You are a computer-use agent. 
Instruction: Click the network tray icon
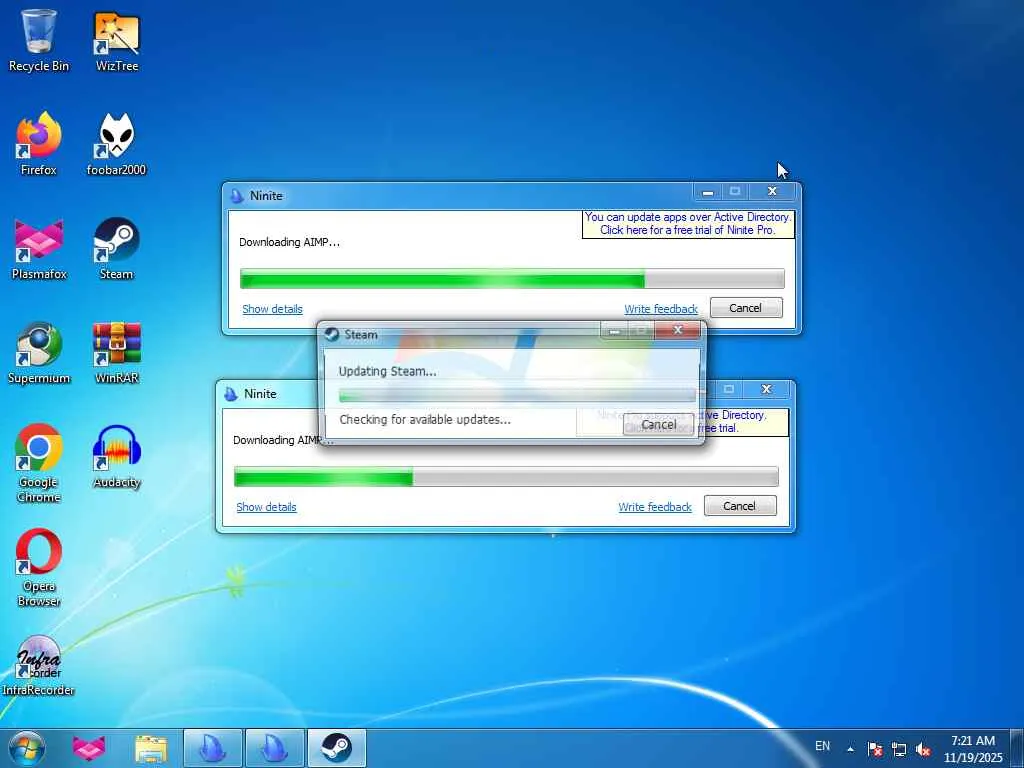pyautogui.click(x=899, y=749)
